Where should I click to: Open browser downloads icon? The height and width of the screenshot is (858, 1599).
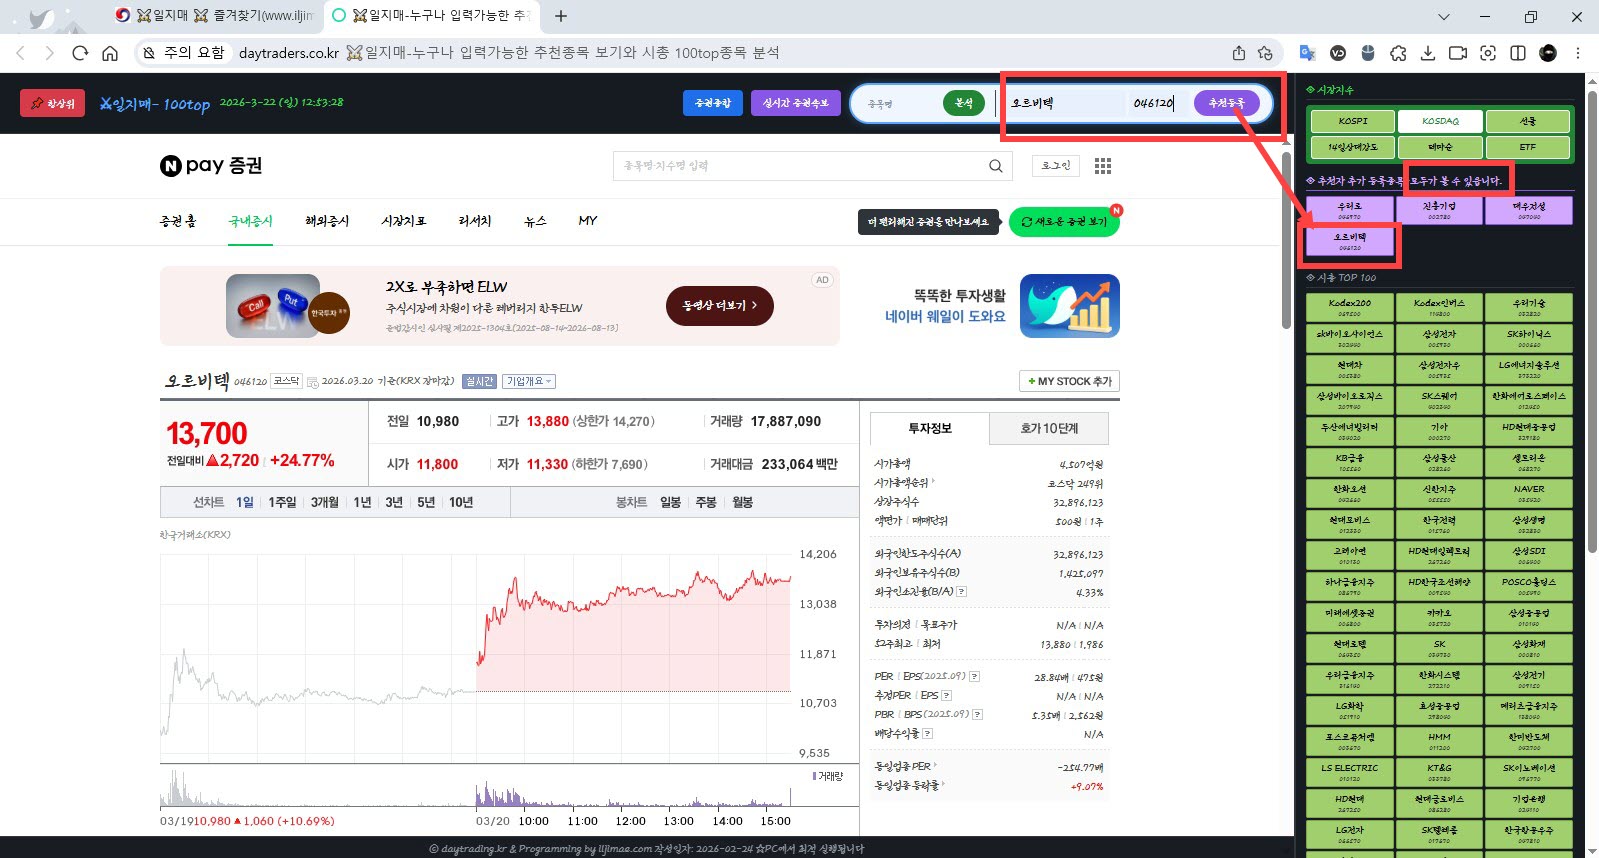[x=1428, y=53]
